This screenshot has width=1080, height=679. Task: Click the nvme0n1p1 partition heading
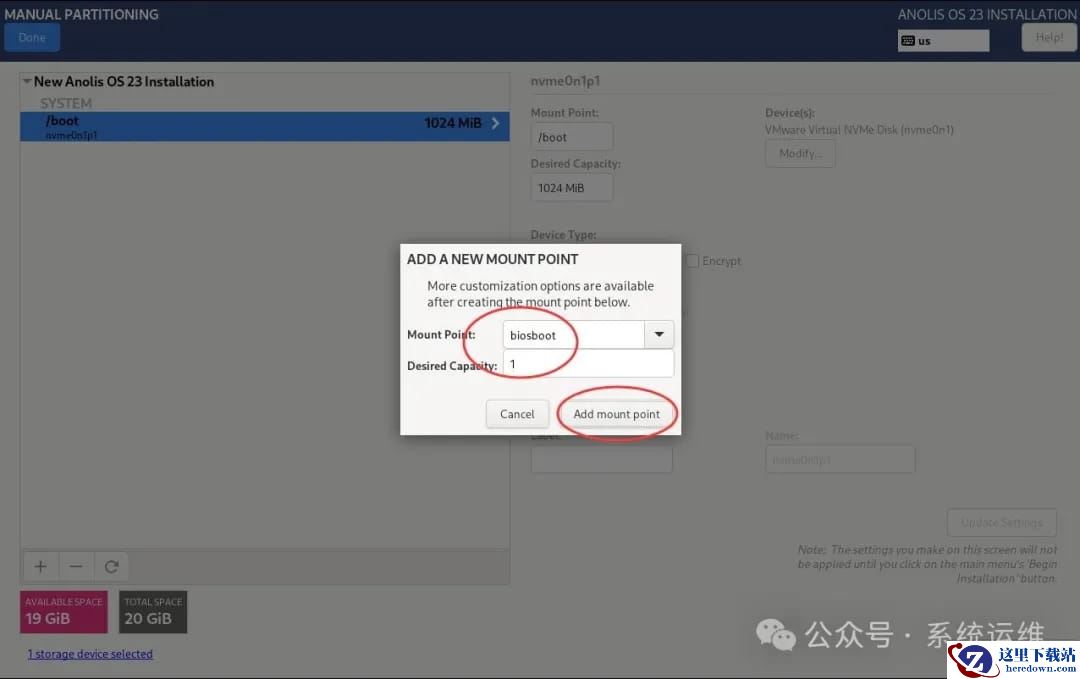click(565, 81)
